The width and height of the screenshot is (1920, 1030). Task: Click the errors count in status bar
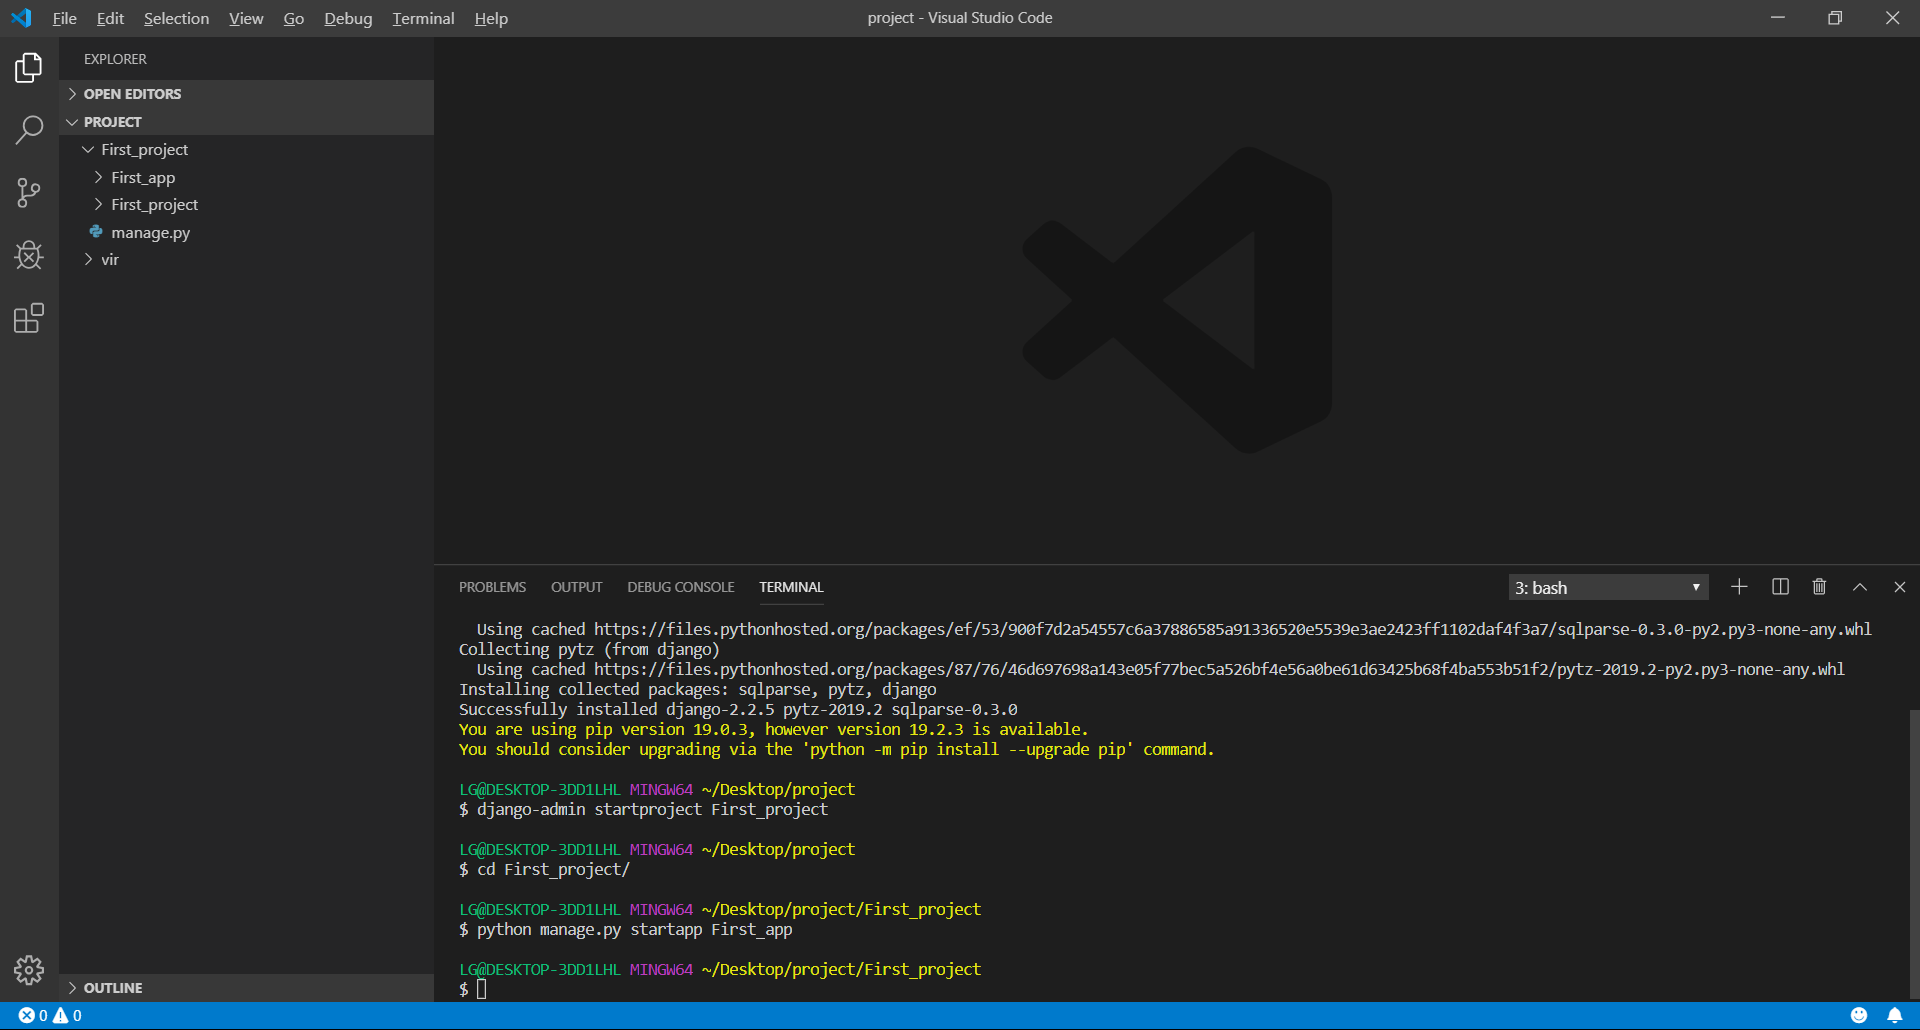tap(33, 1015)
